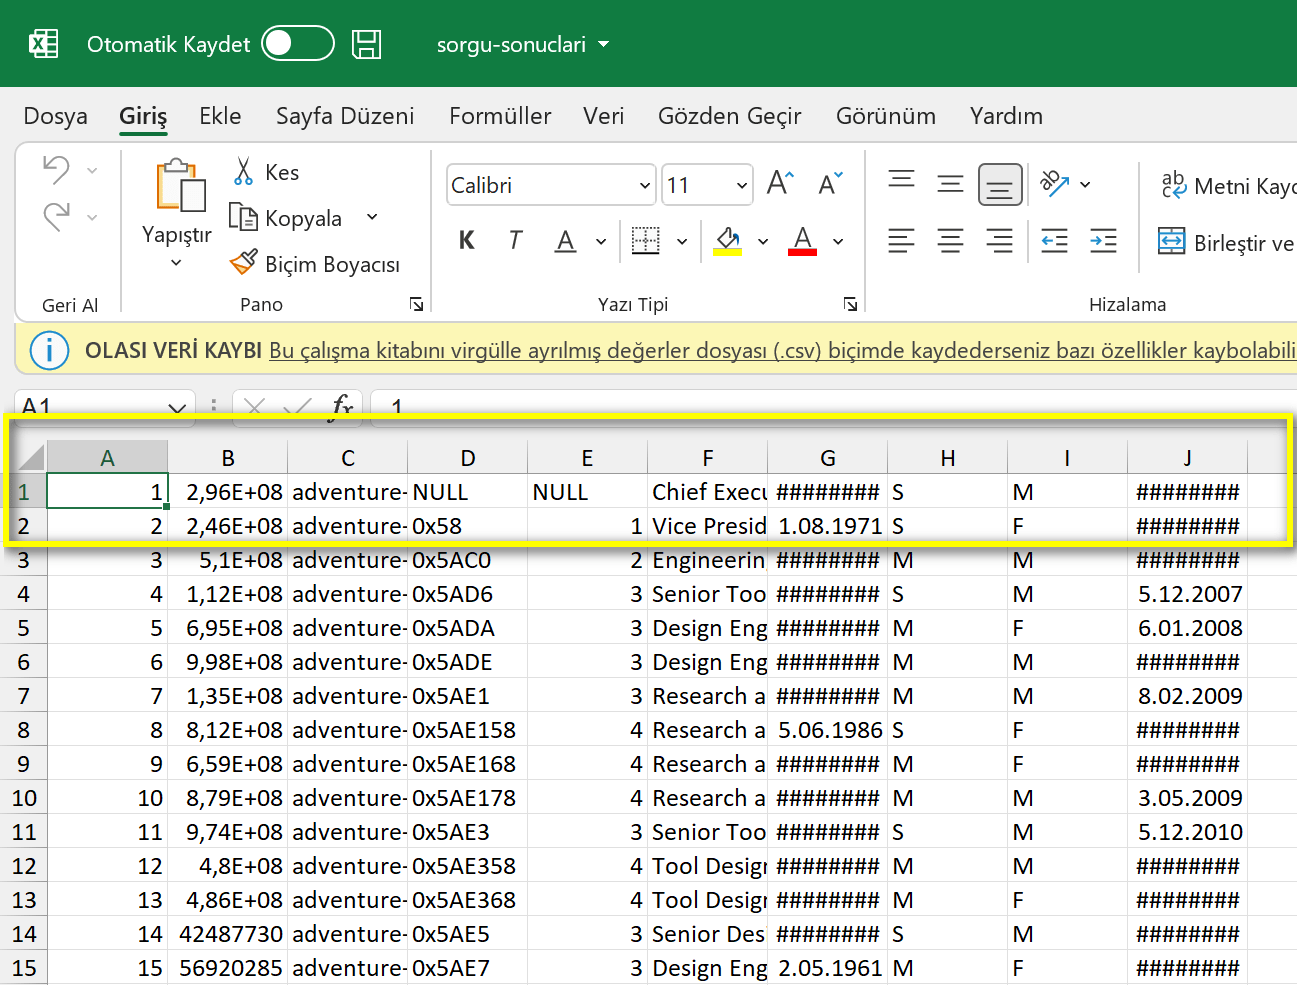1297x985 pixels.
Task: Click the Undo arrow icon
Action: (56, 170)
